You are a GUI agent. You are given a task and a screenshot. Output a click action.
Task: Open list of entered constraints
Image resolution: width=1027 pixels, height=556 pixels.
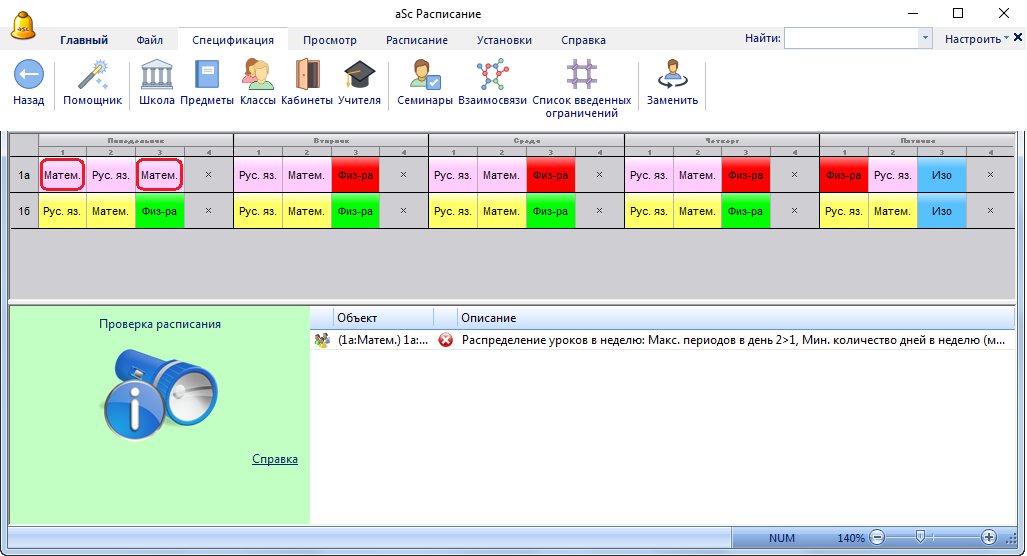[581, 76]
